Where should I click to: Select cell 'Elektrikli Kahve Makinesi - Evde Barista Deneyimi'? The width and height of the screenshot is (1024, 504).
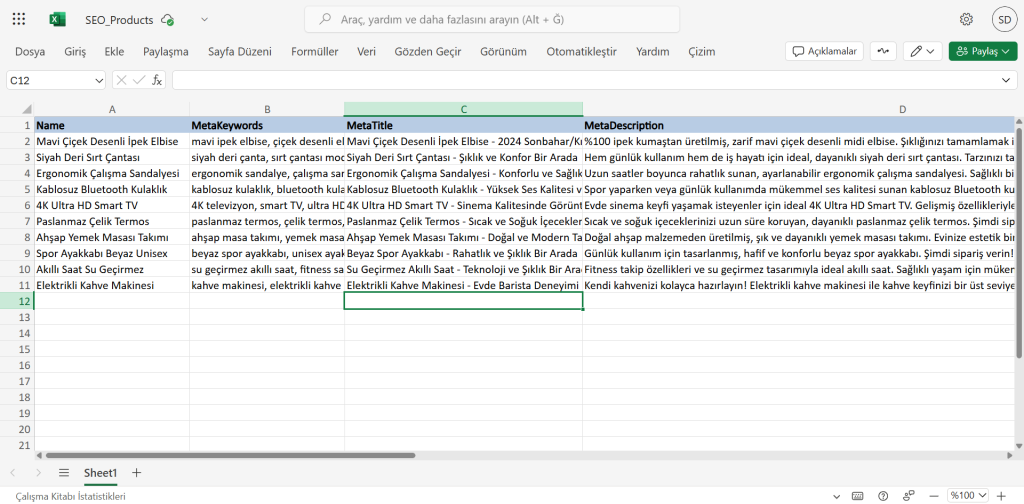click(x=463, y=285)
